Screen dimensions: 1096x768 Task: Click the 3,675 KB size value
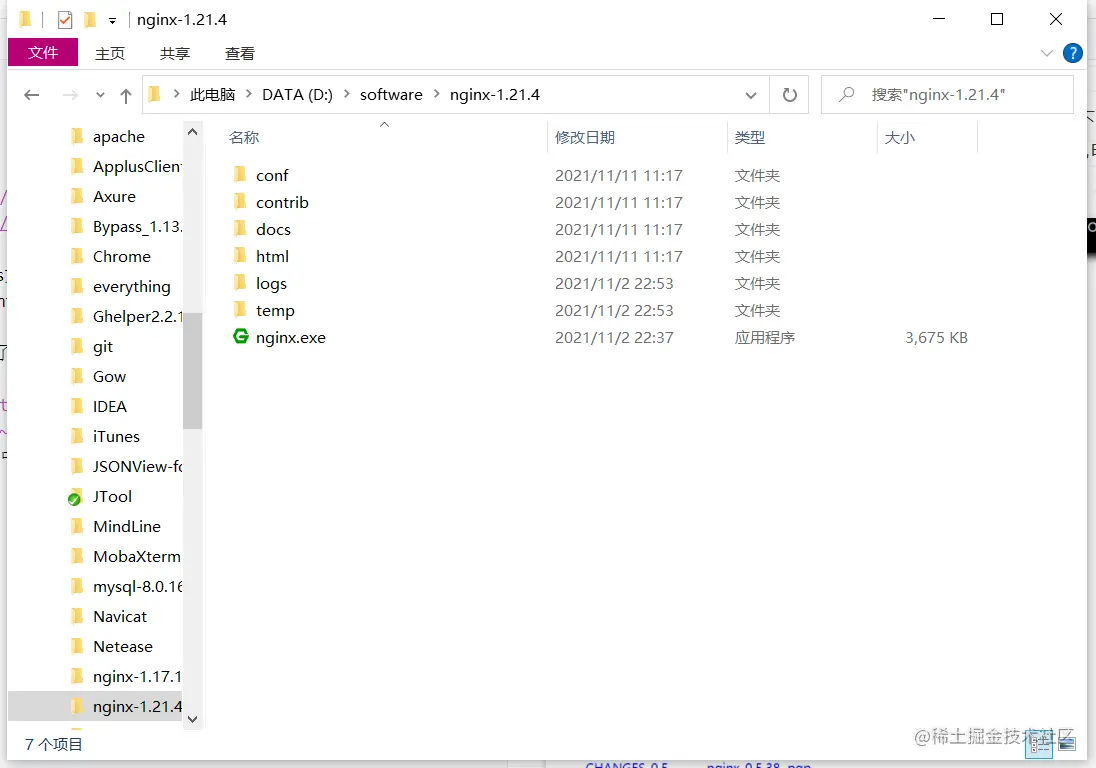[936, 338]
